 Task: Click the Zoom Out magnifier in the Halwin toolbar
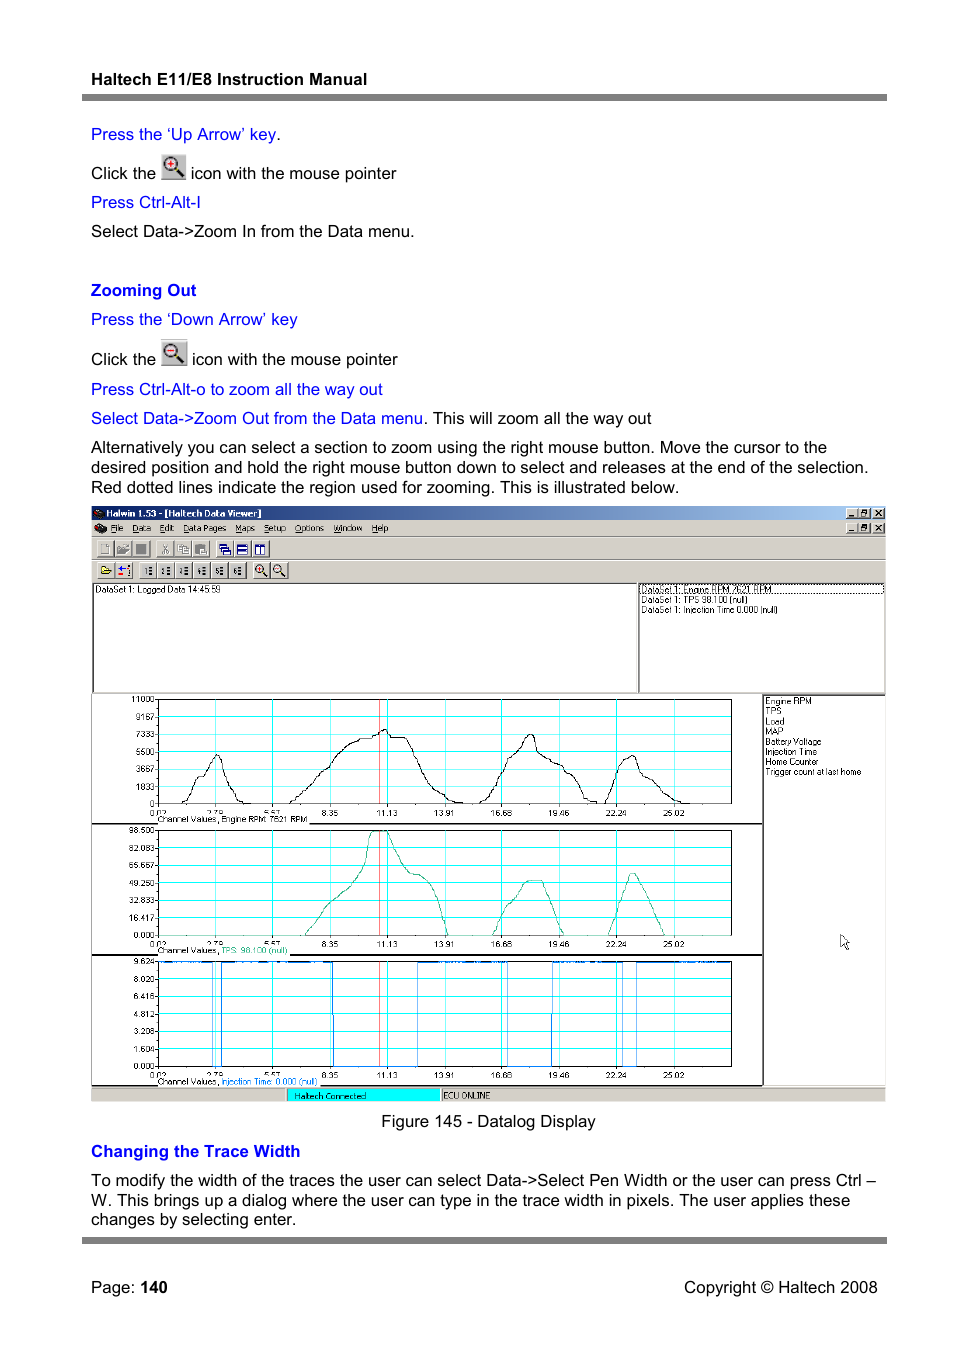(280, 570)
